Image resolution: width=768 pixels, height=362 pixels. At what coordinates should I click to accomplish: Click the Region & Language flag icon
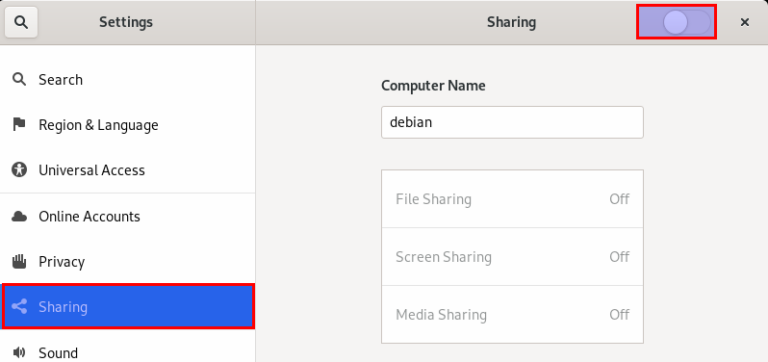point(19,124)
